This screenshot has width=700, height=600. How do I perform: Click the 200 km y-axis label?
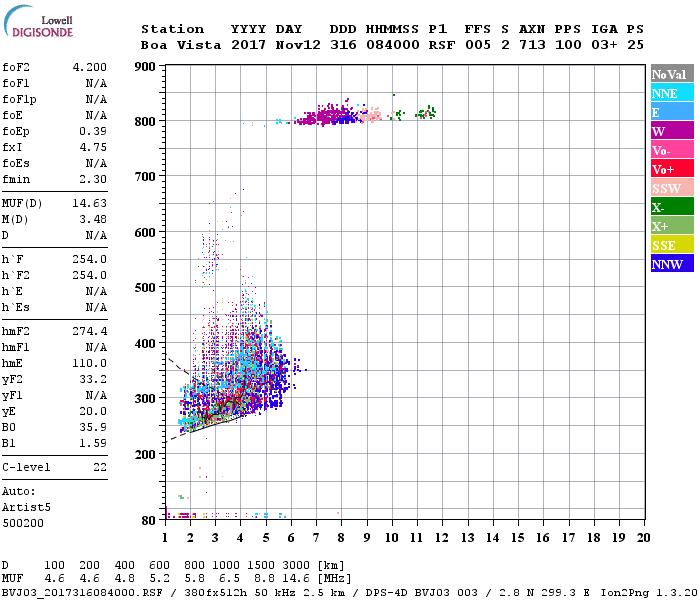[145, 454]
